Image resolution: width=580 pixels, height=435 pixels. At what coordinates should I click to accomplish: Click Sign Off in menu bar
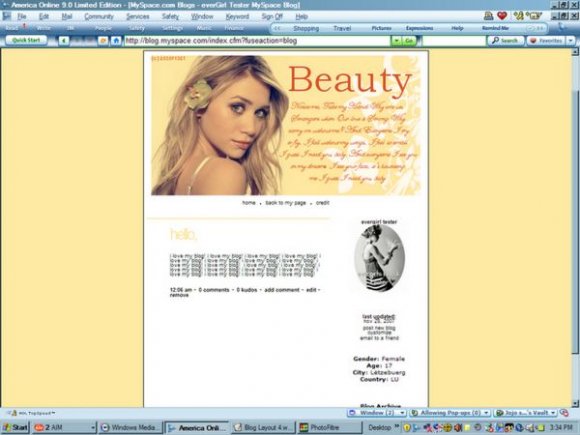pos(272,16)
